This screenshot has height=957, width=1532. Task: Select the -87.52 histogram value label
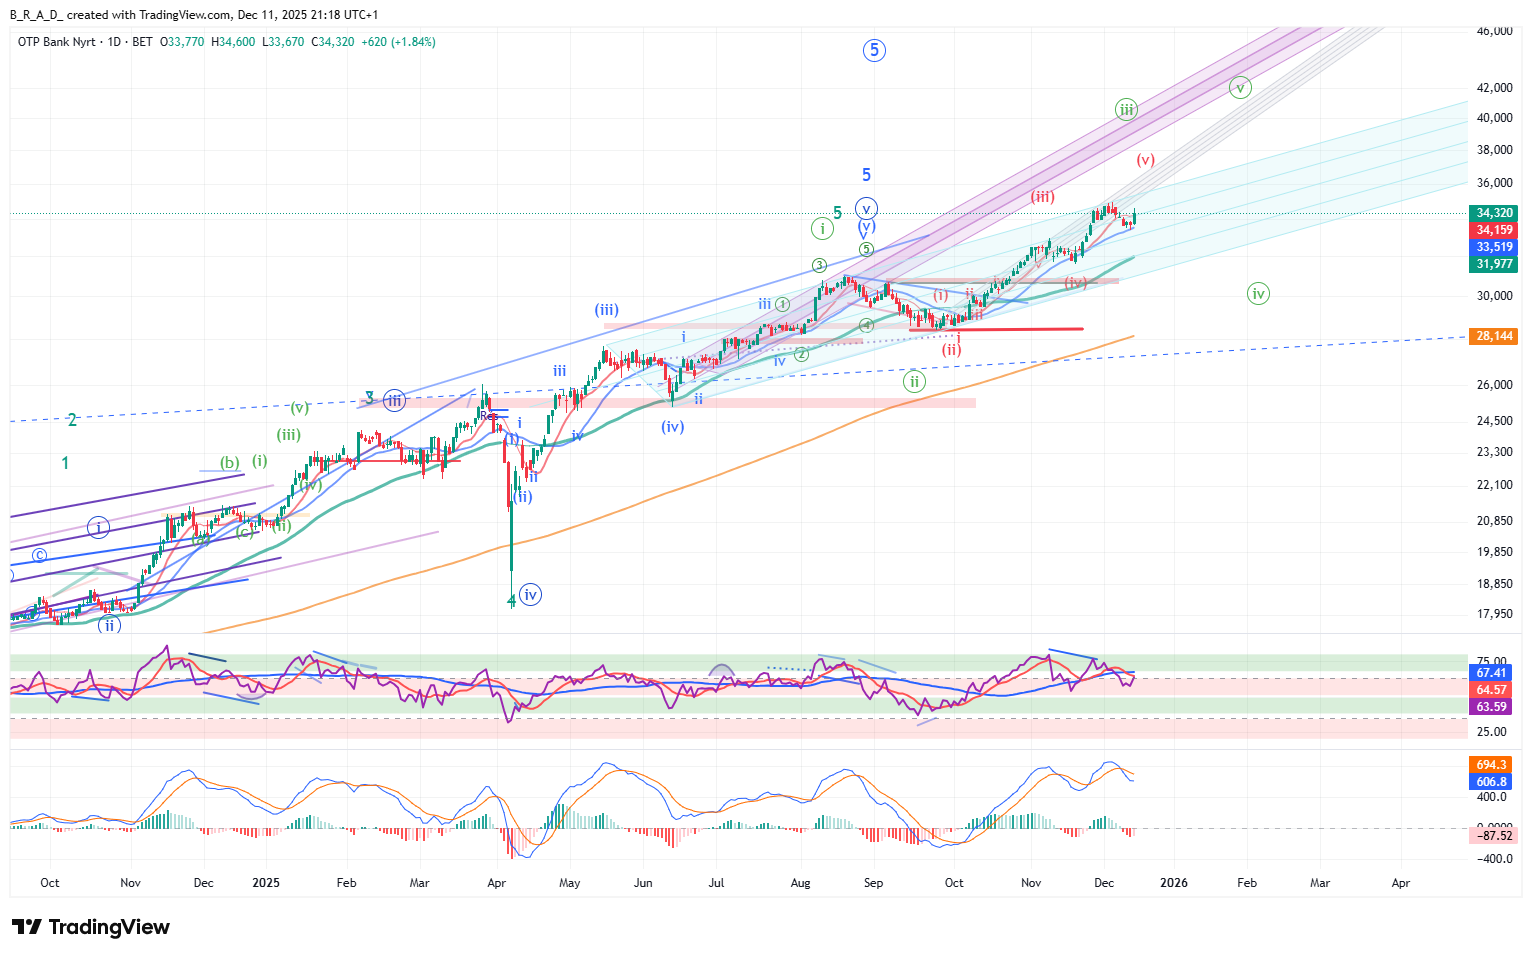point(1494,835)
